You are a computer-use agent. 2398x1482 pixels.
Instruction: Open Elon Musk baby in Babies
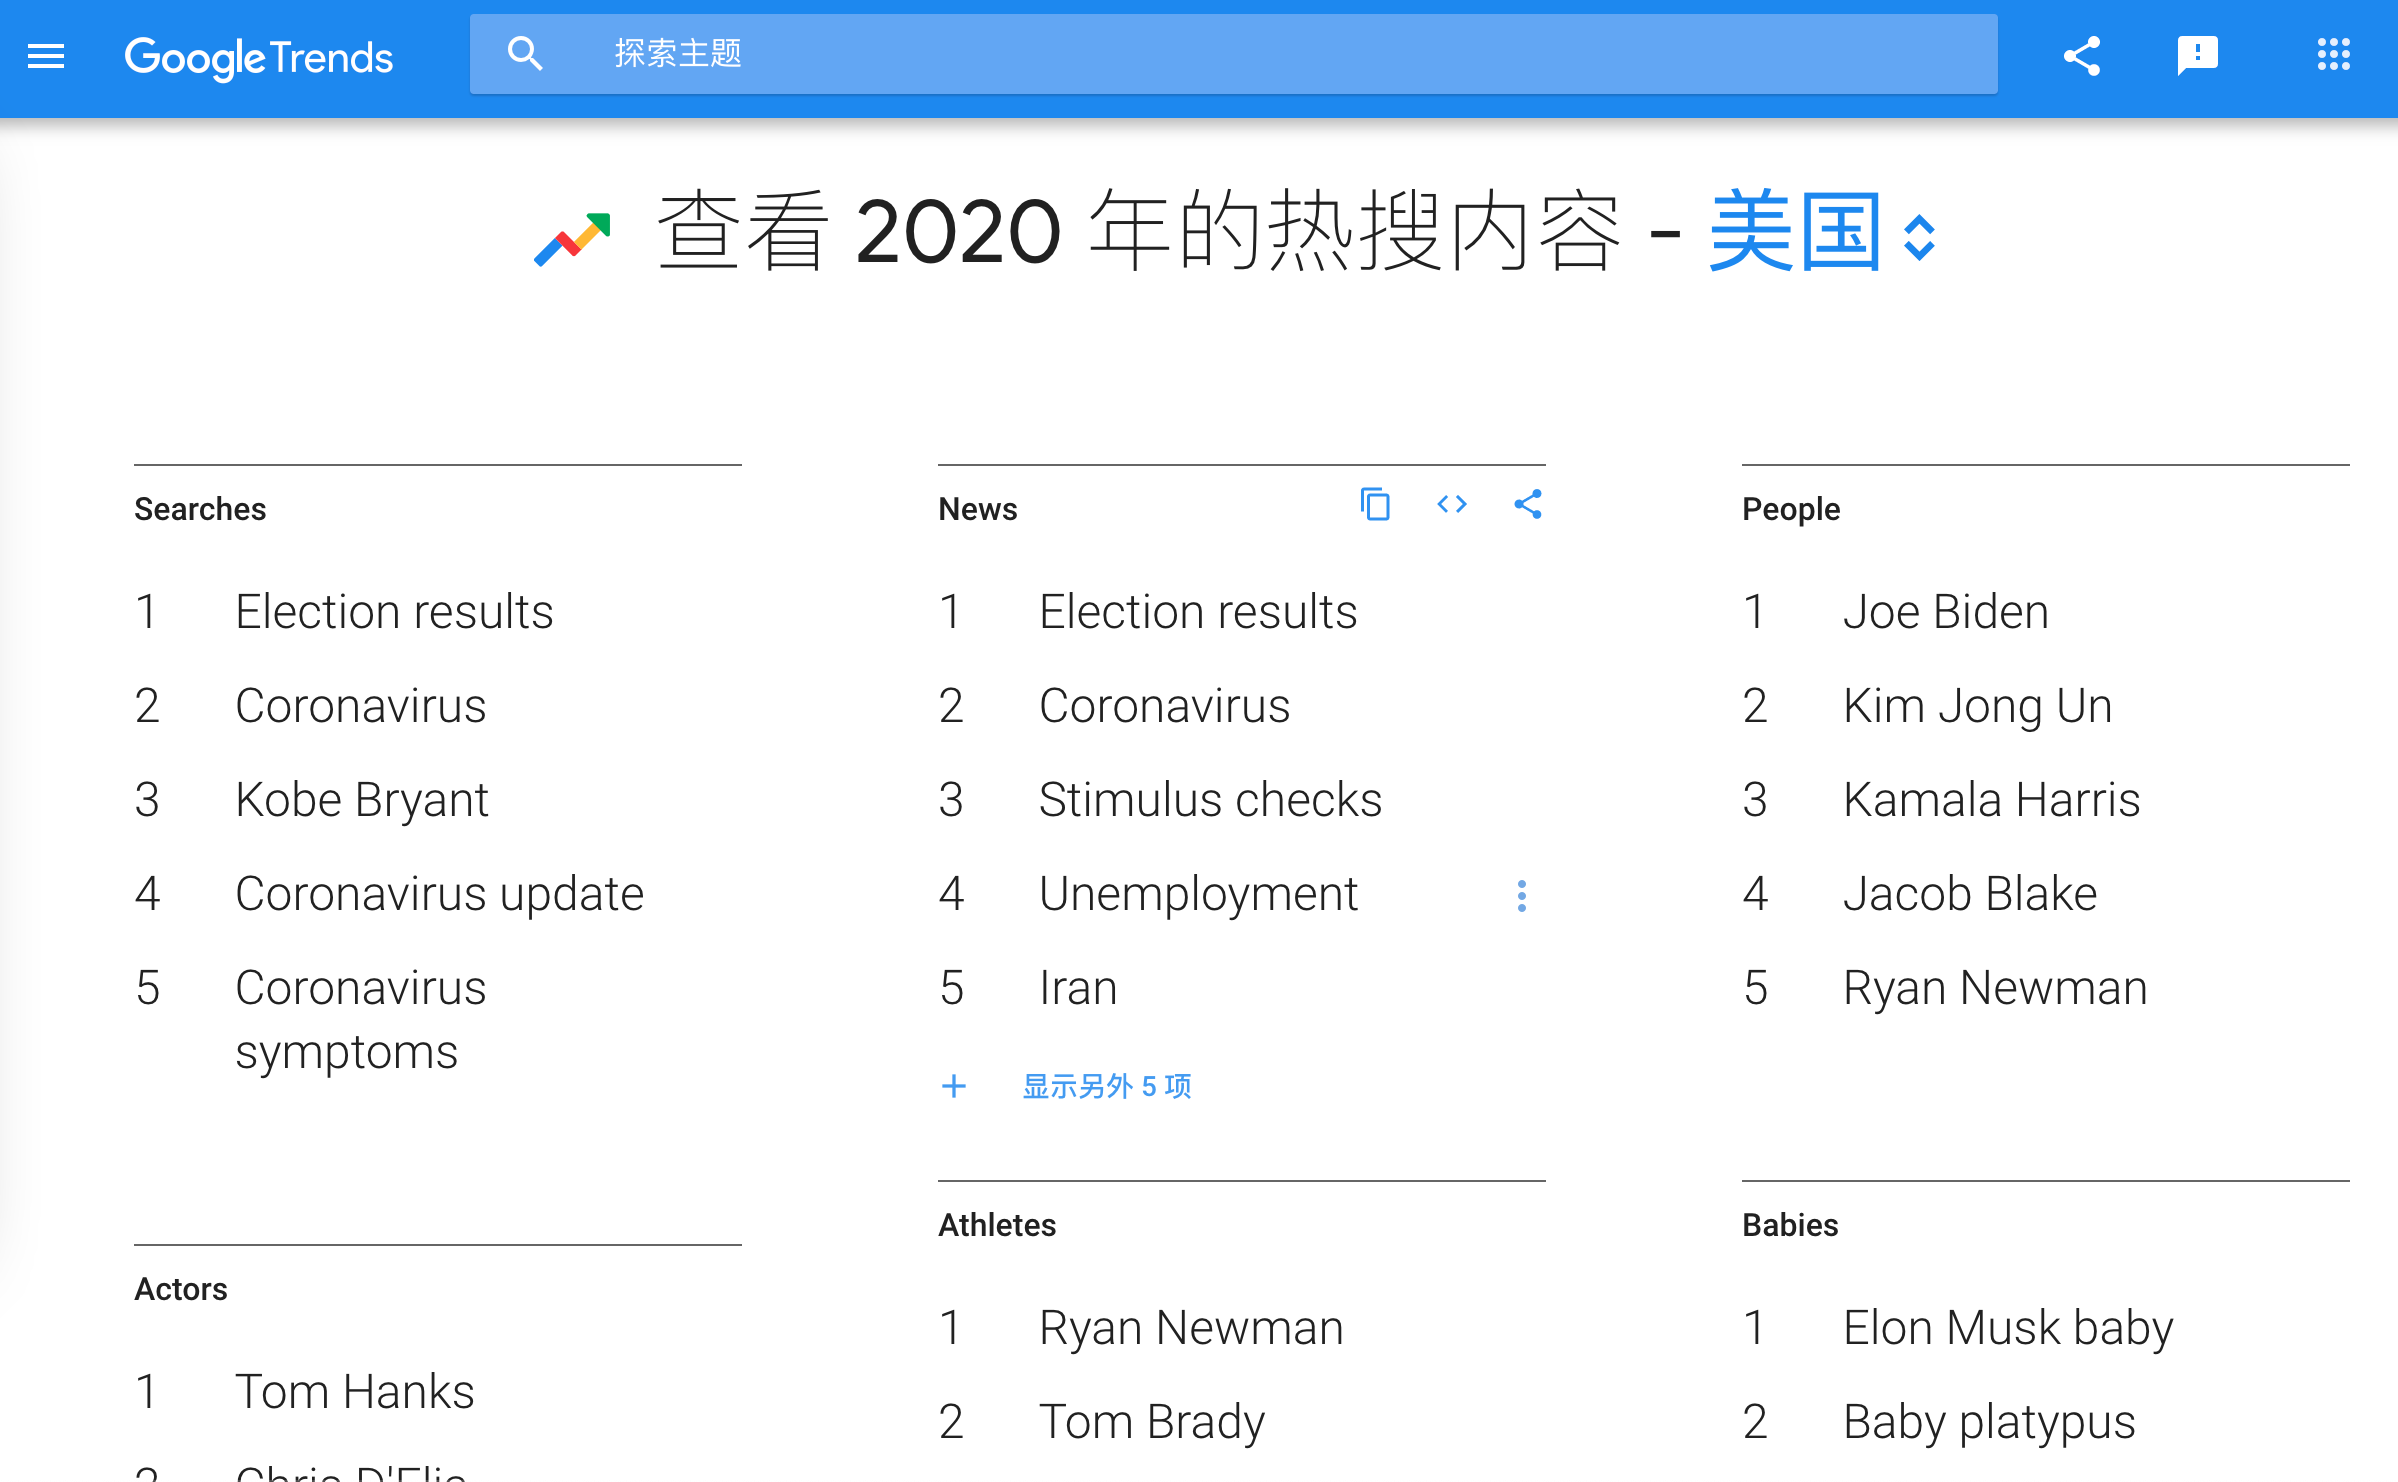[x=2008, y=1328]
